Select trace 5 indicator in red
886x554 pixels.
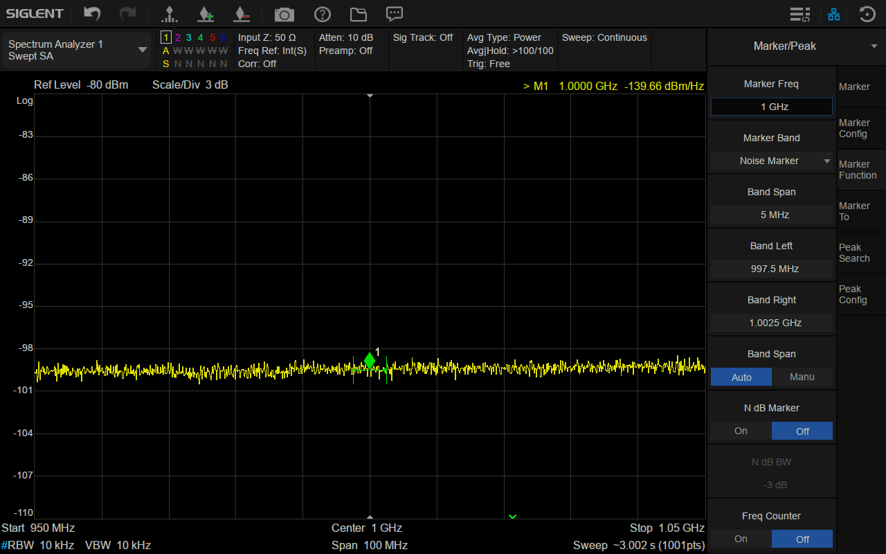(212, 37)
